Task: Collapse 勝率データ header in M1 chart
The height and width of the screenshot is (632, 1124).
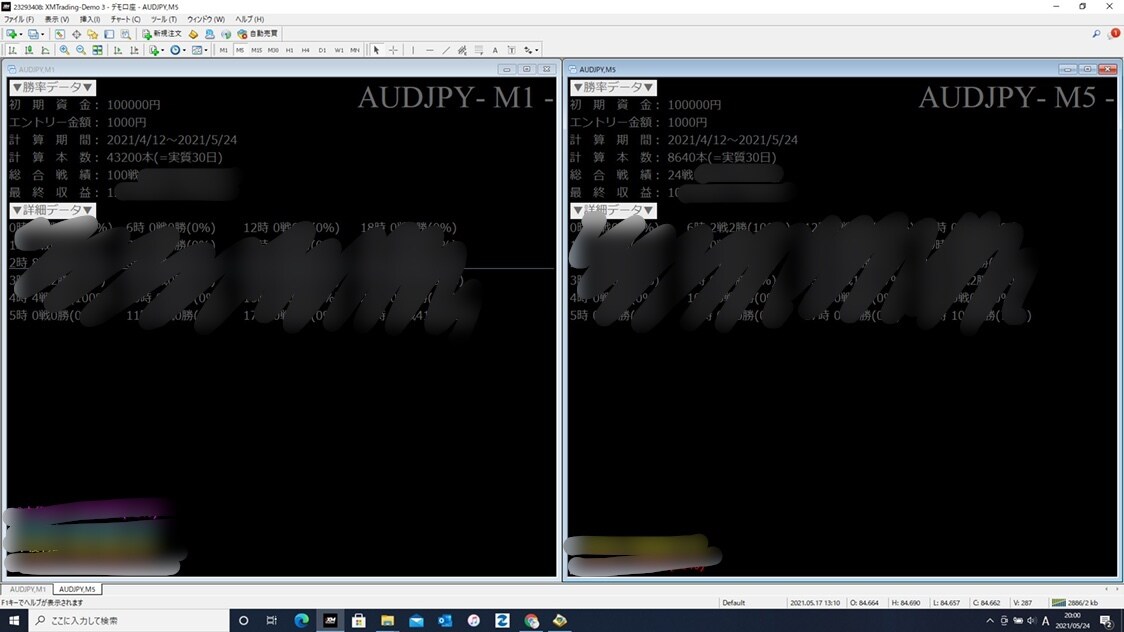Action: click(52, 87)
